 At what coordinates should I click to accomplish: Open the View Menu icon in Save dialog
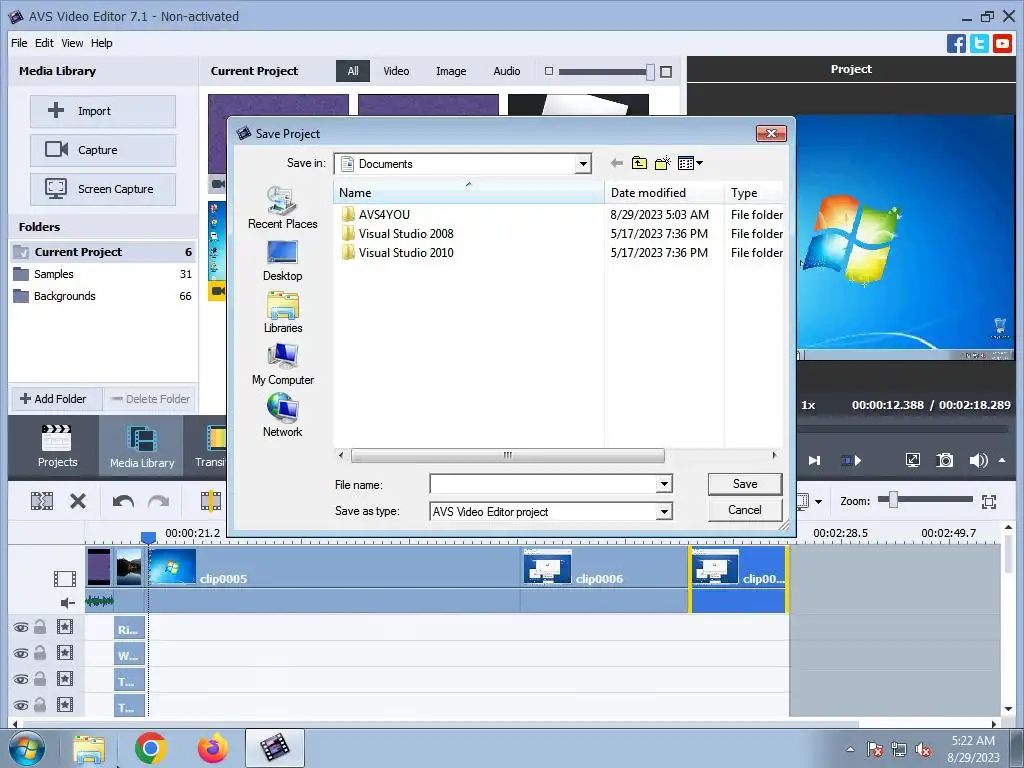pyautogui.click(x=690, y=163)
